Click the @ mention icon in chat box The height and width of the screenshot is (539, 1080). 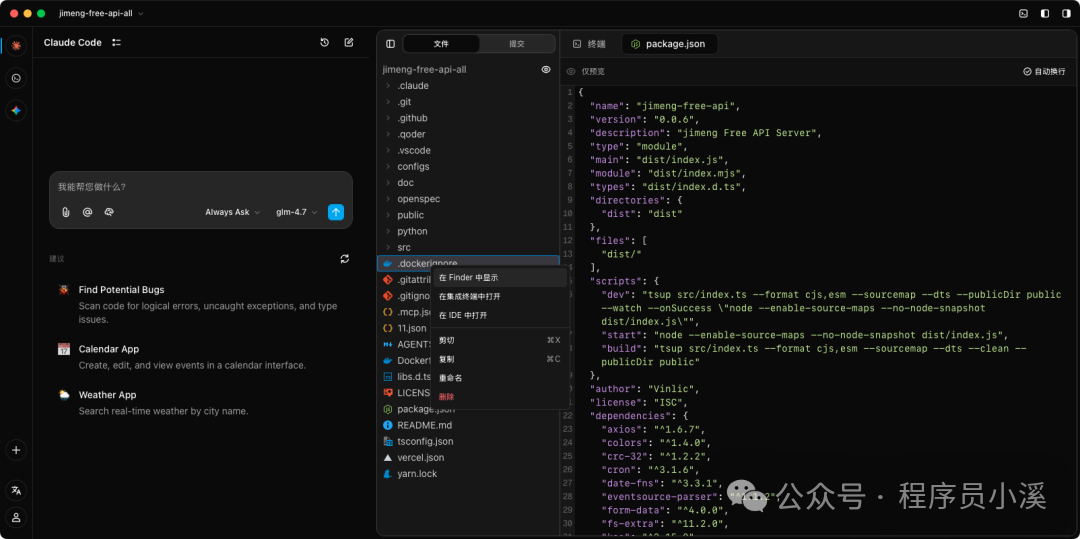click(x=87, y=212)
